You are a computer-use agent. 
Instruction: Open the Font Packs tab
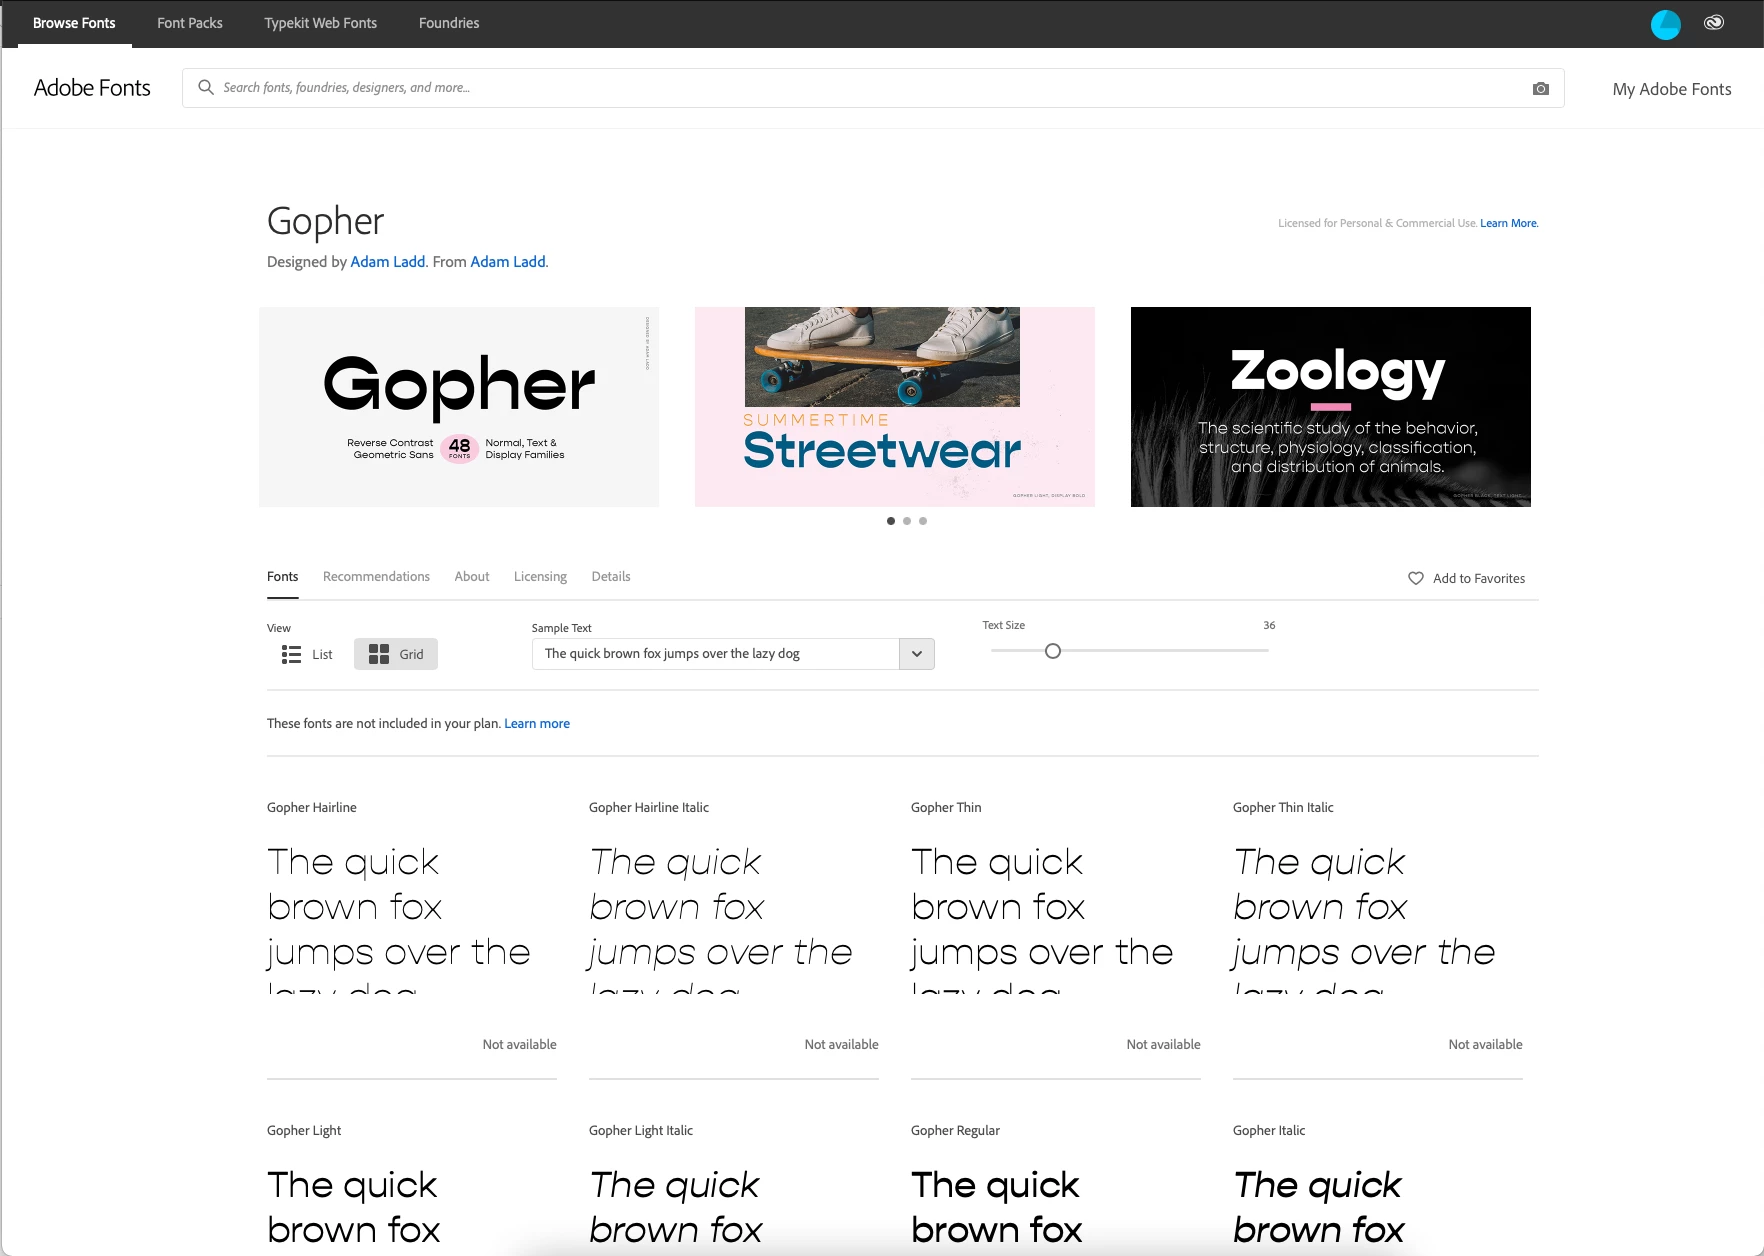point(190,23)
